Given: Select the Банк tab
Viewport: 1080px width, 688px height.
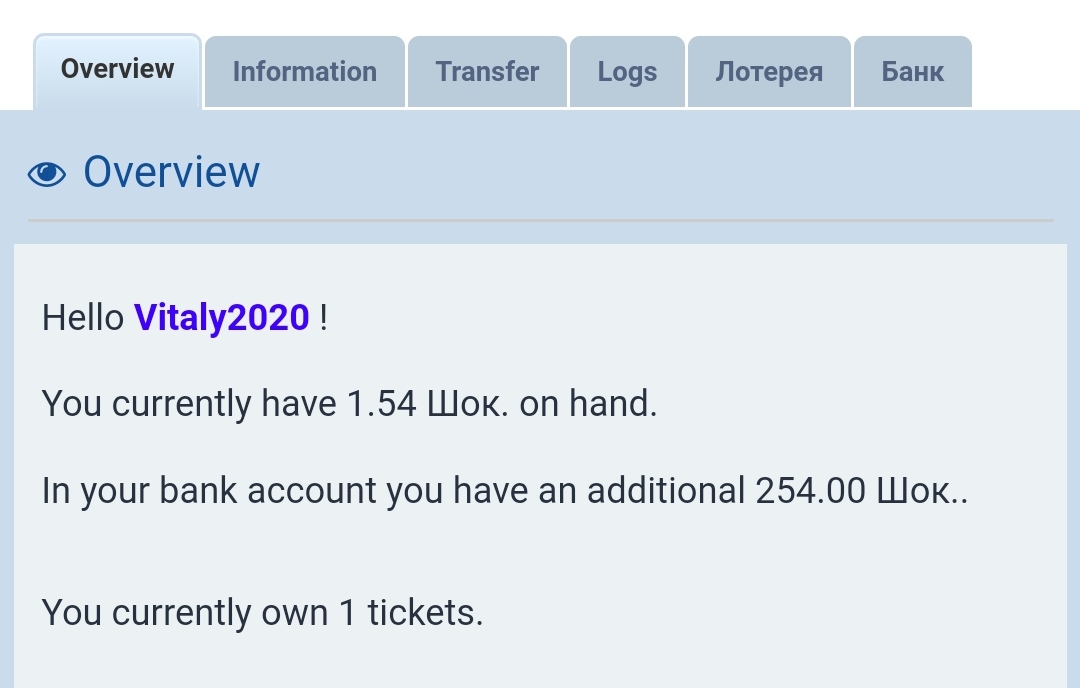Looking at the screenshot, I should click(x=912, y=72).
